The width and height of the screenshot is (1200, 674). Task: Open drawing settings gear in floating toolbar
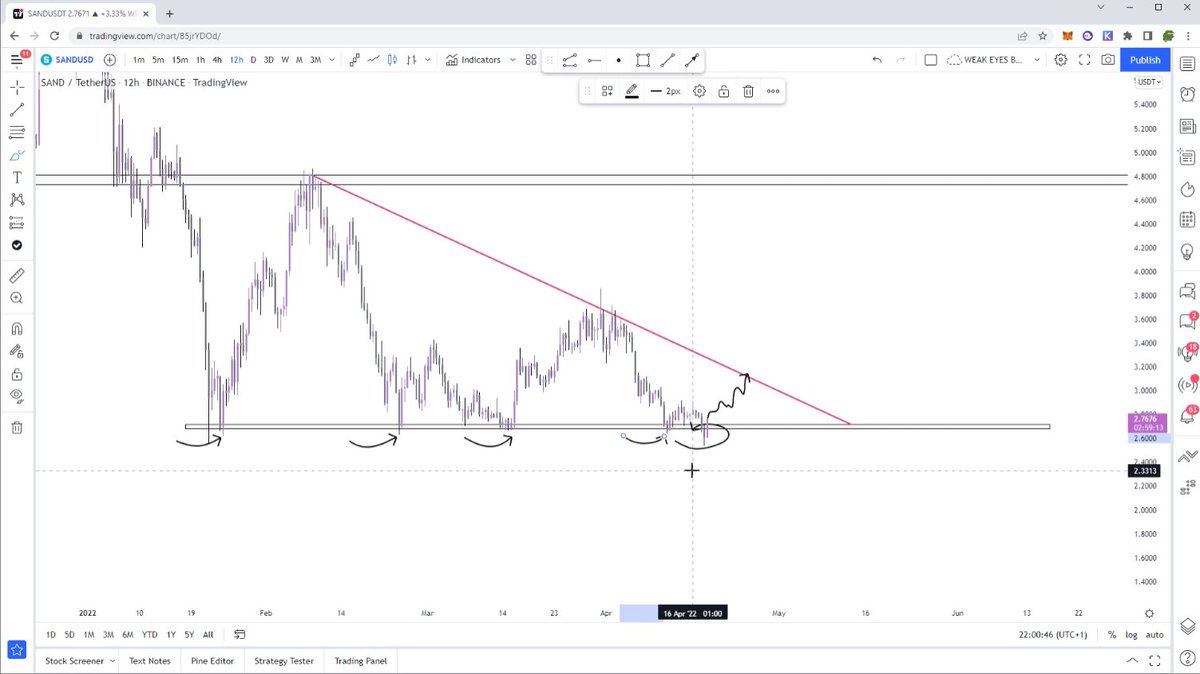click(x=699, y=91)
